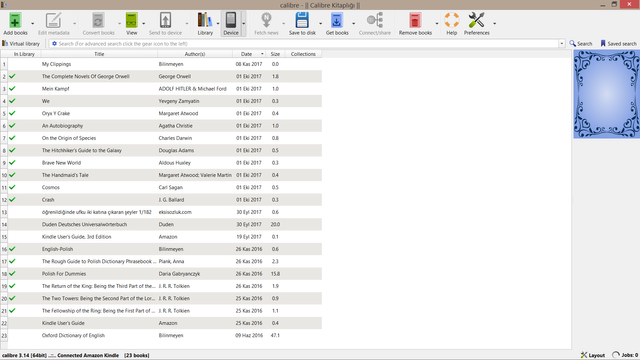Expand the Add books dropdown arrow
This screenshot has width=640, height=360.
(x=33, y=24)
